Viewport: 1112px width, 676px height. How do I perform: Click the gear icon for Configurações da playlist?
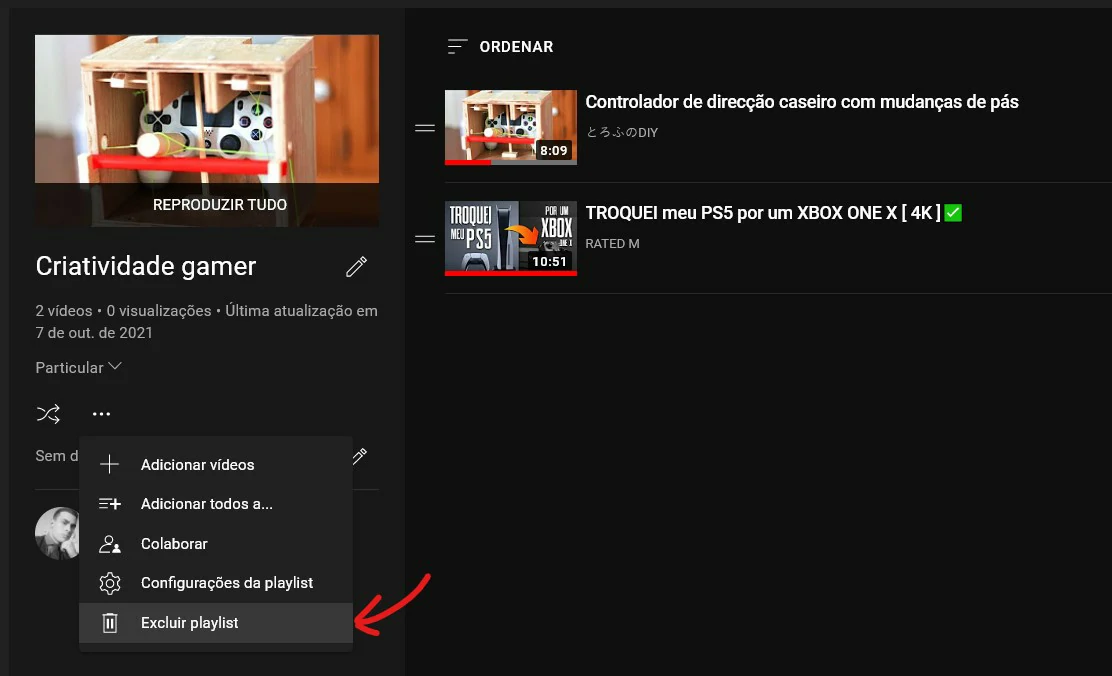(x=110, y=583)
